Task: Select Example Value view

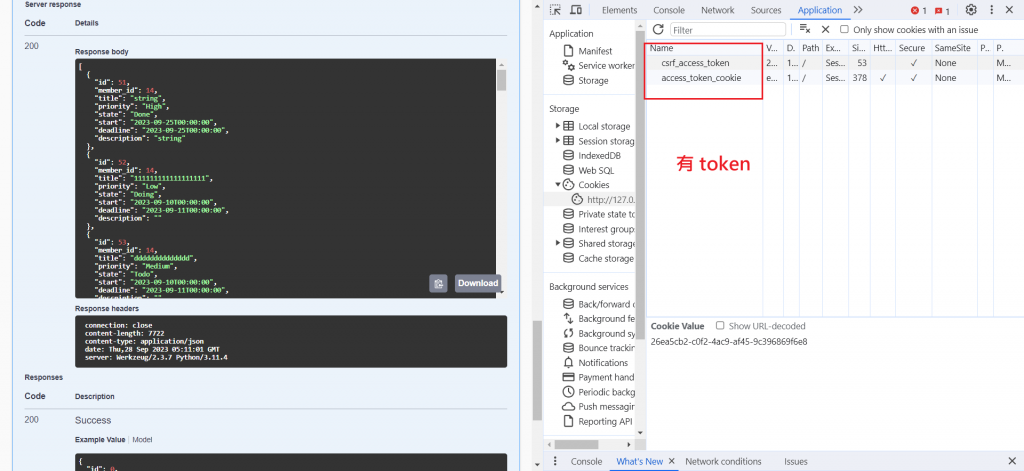Action: (x=100, y=440)
